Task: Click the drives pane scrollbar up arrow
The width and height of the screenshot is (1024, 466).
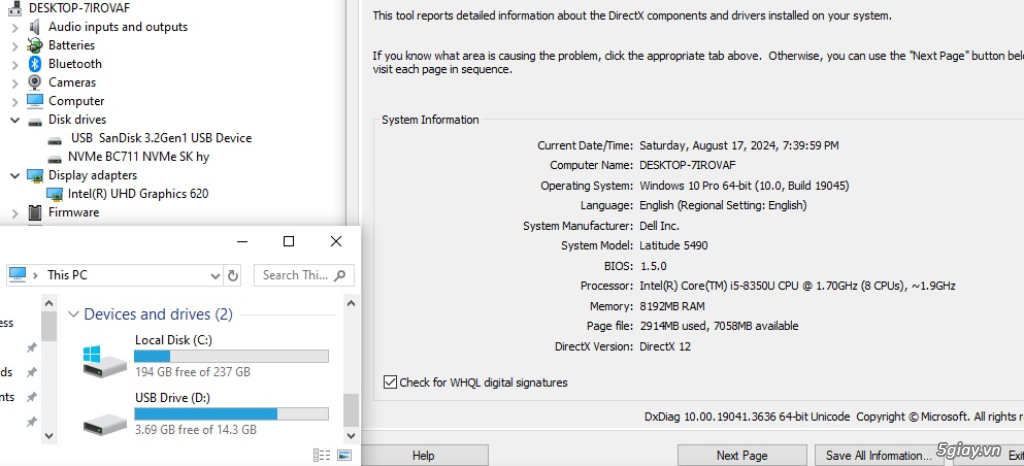Action: coord(351,303)
